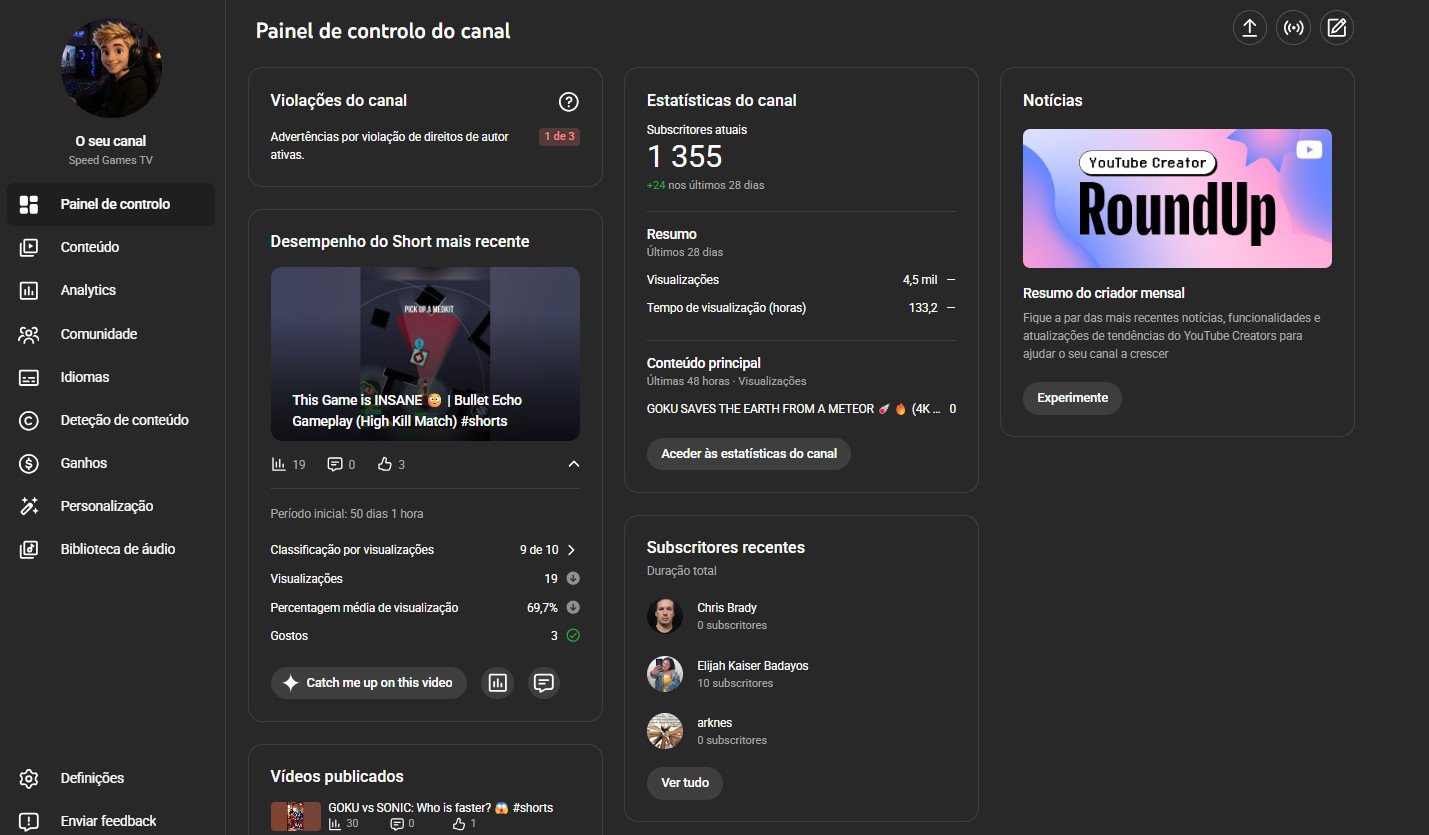Open GOKU SAVES THE EARTH top content link
Screen dimensions: 1429x835
791,409
